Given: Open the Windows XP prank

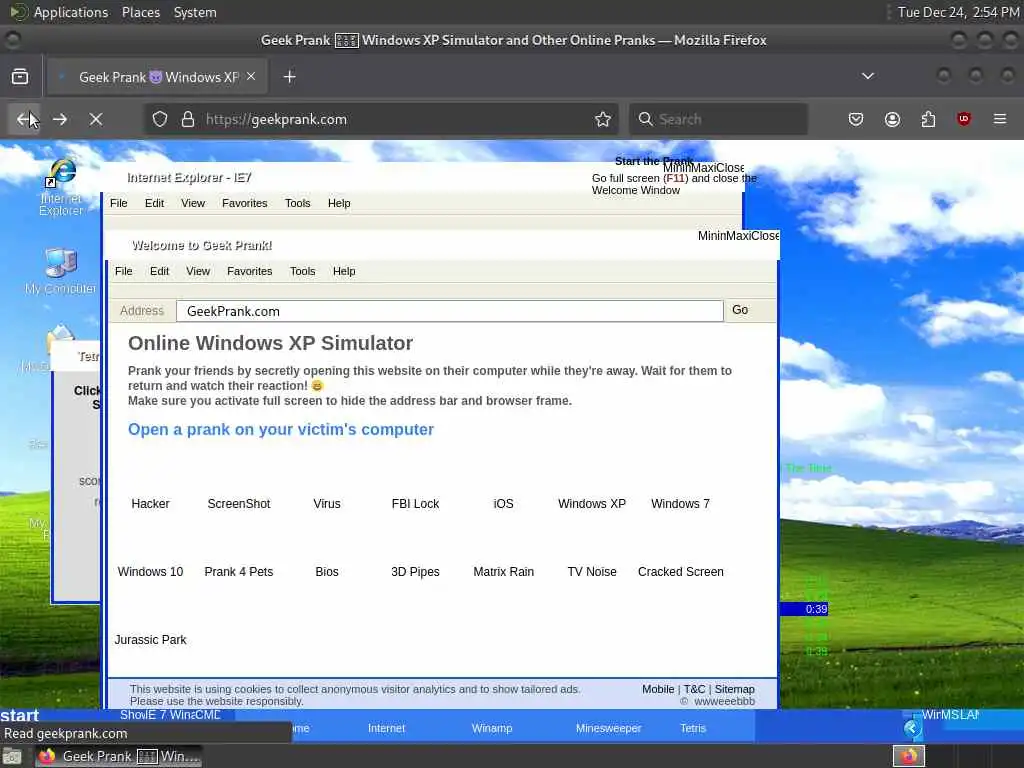Looking at the screenshot, I should 592,504.
